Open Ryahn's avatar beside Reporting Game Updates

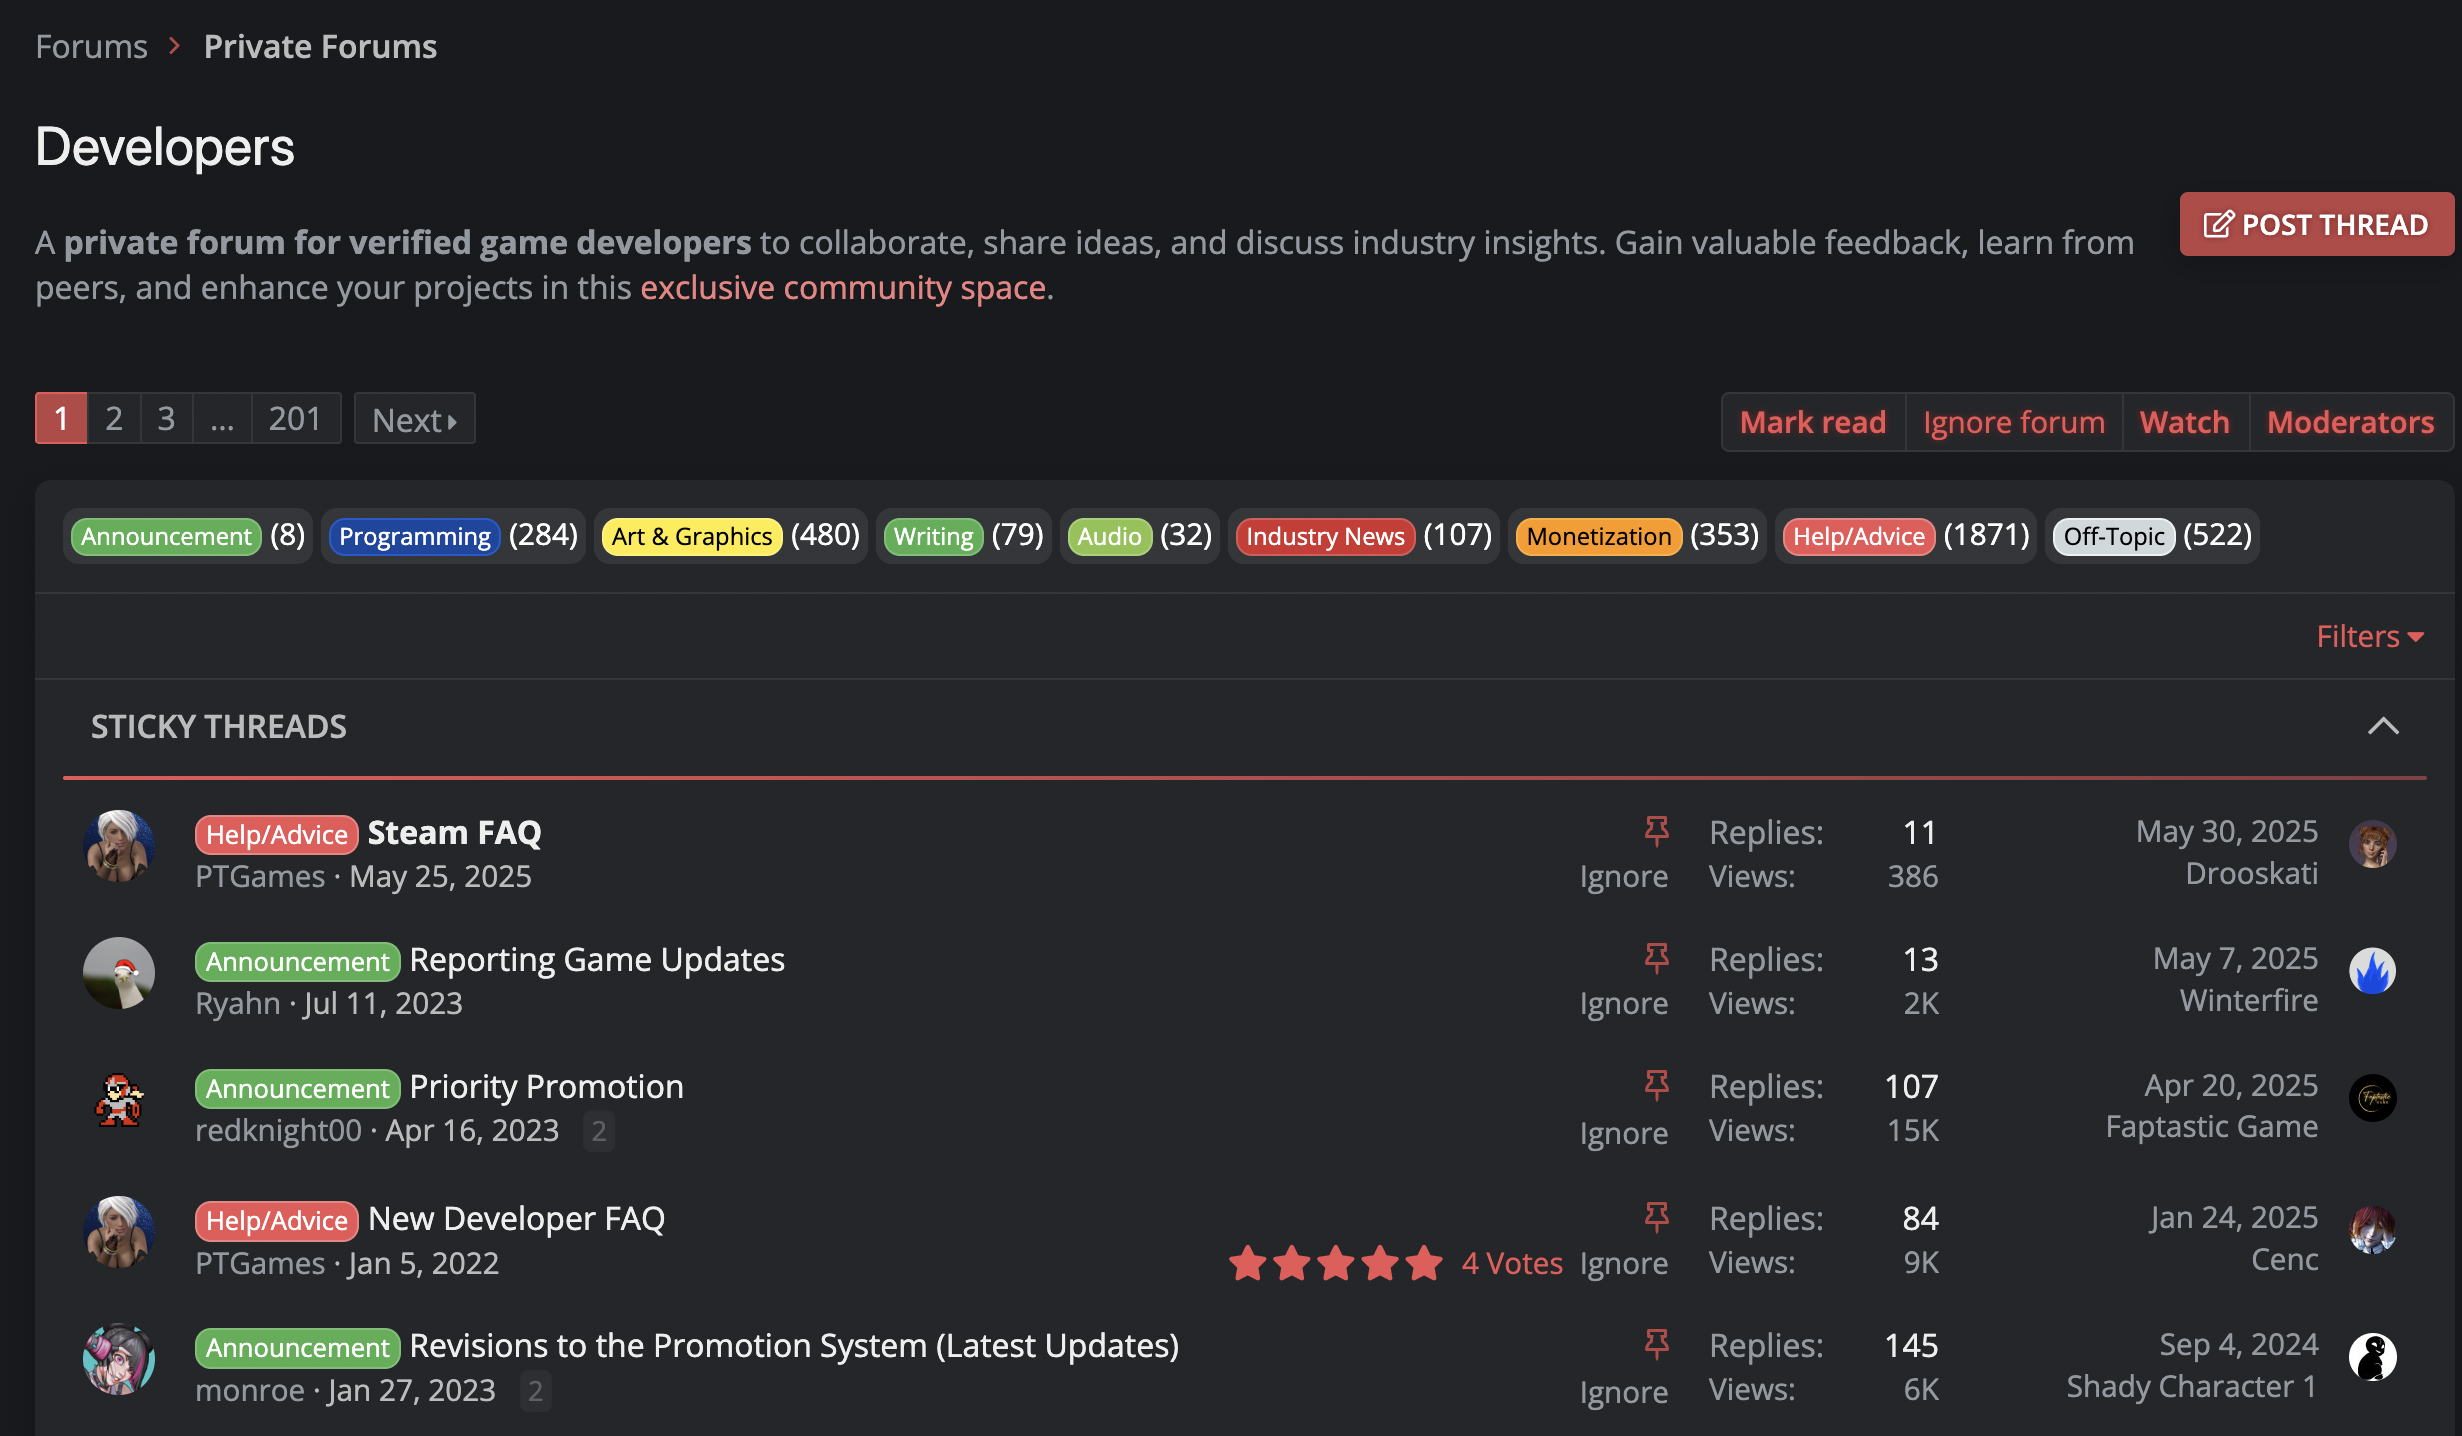tap(119, 973)
